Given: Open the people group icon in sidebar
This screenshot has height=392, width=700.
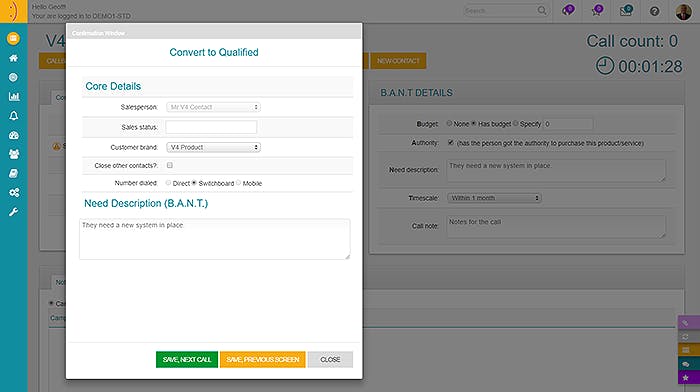Looking at the screenshot, I should (x=14, y=154).
